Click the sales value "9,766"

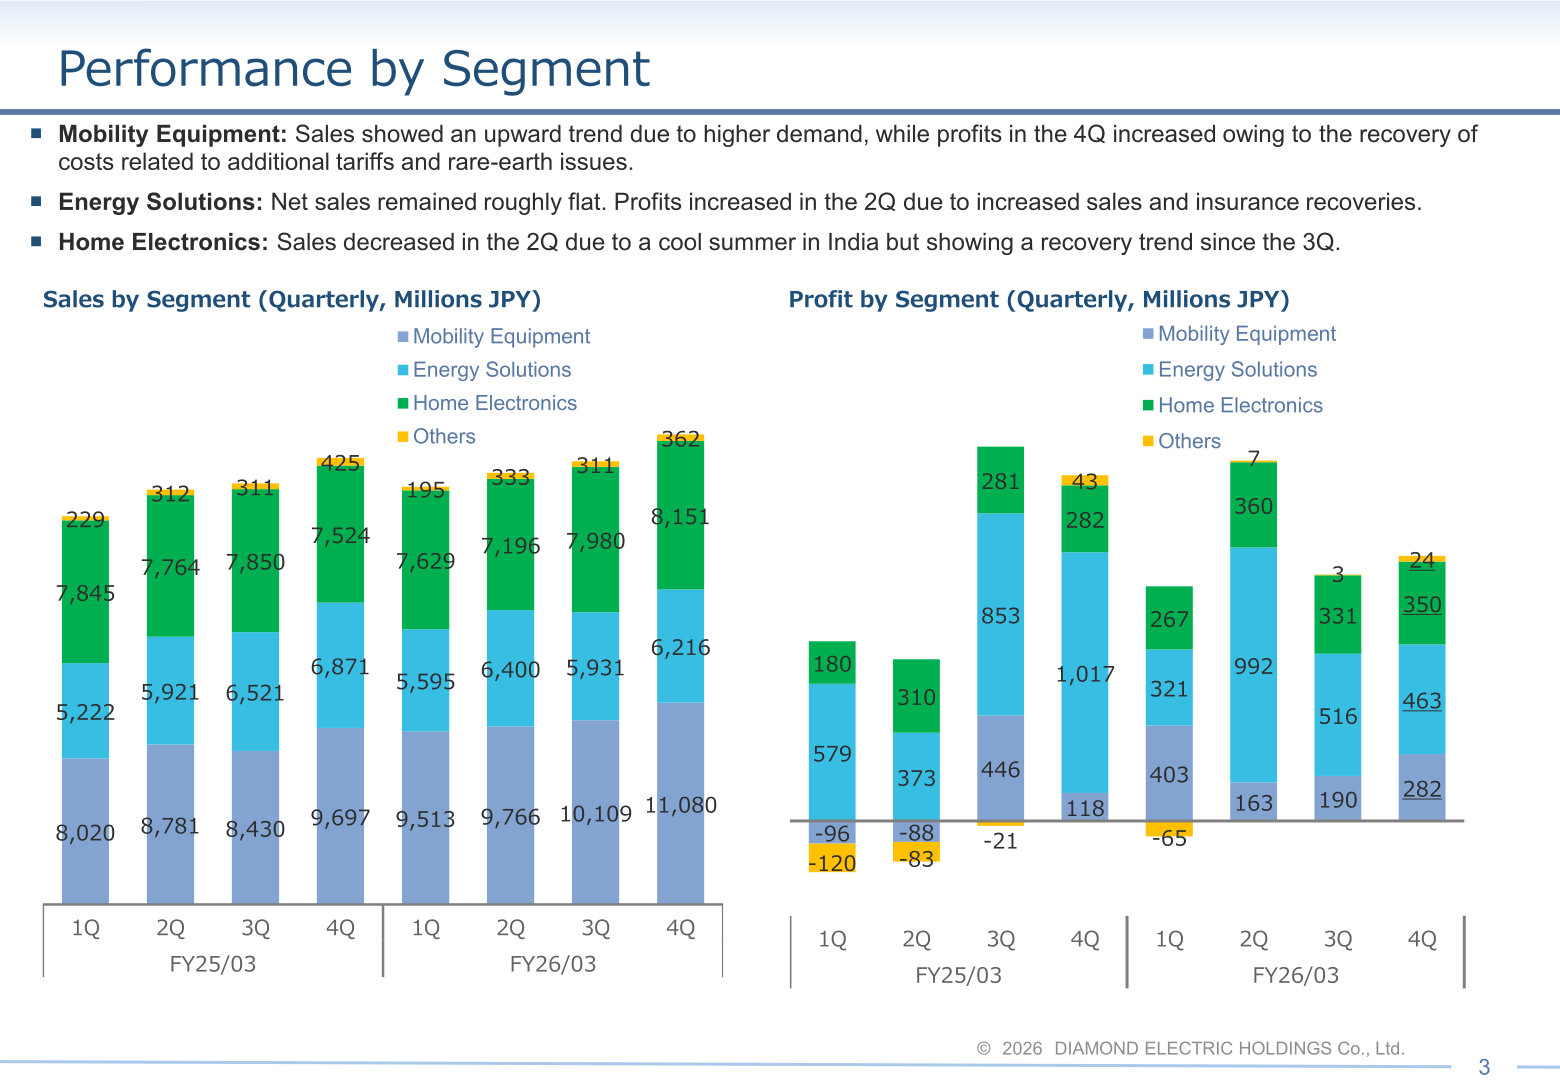coord(510,817)
